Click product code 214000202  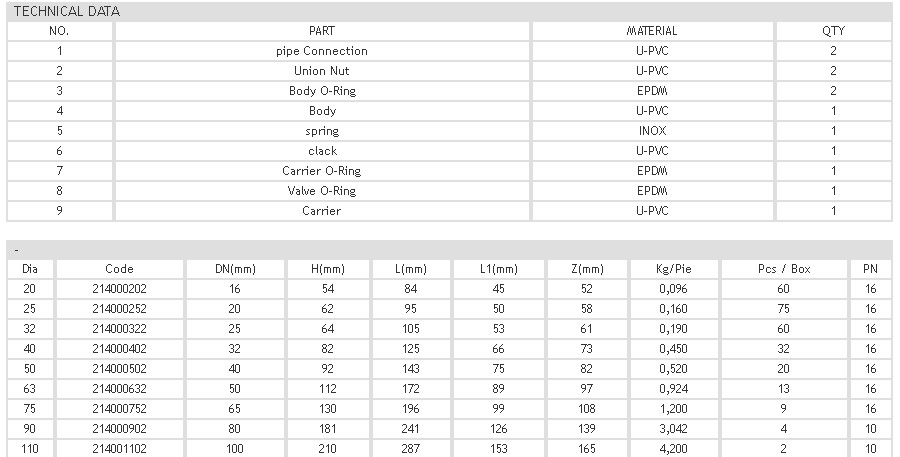click(x=119, y=289)
